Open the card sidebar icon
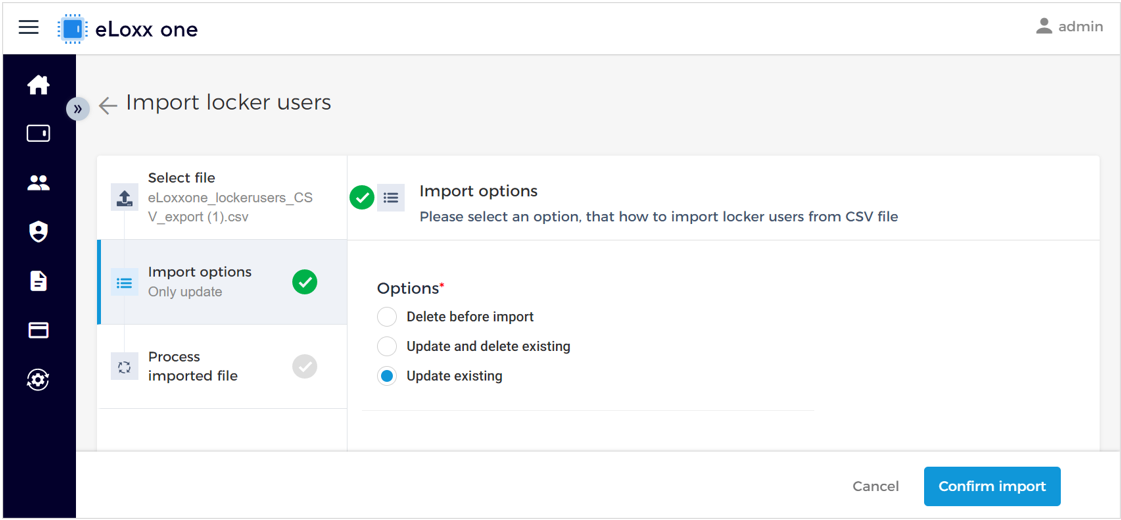 pos(38,330)
